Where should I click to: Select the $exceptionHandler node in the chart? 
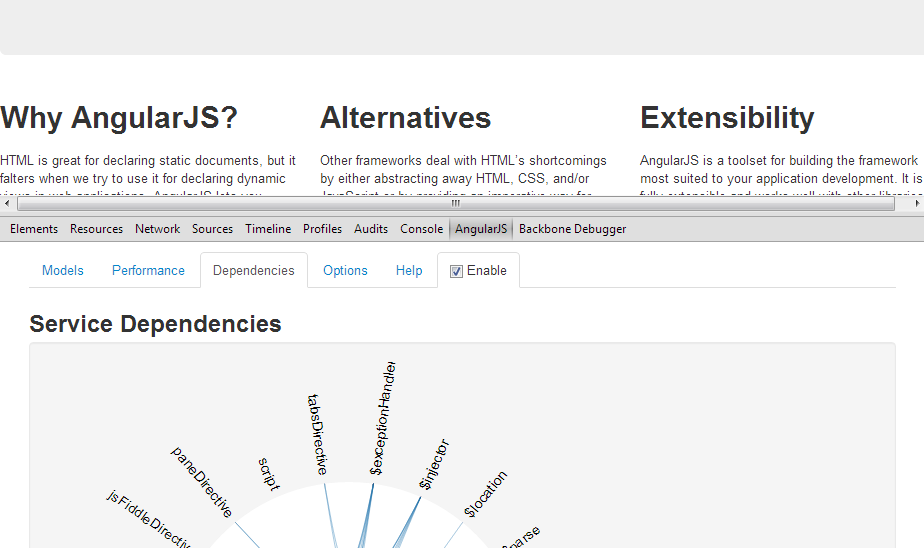[382, 418]
